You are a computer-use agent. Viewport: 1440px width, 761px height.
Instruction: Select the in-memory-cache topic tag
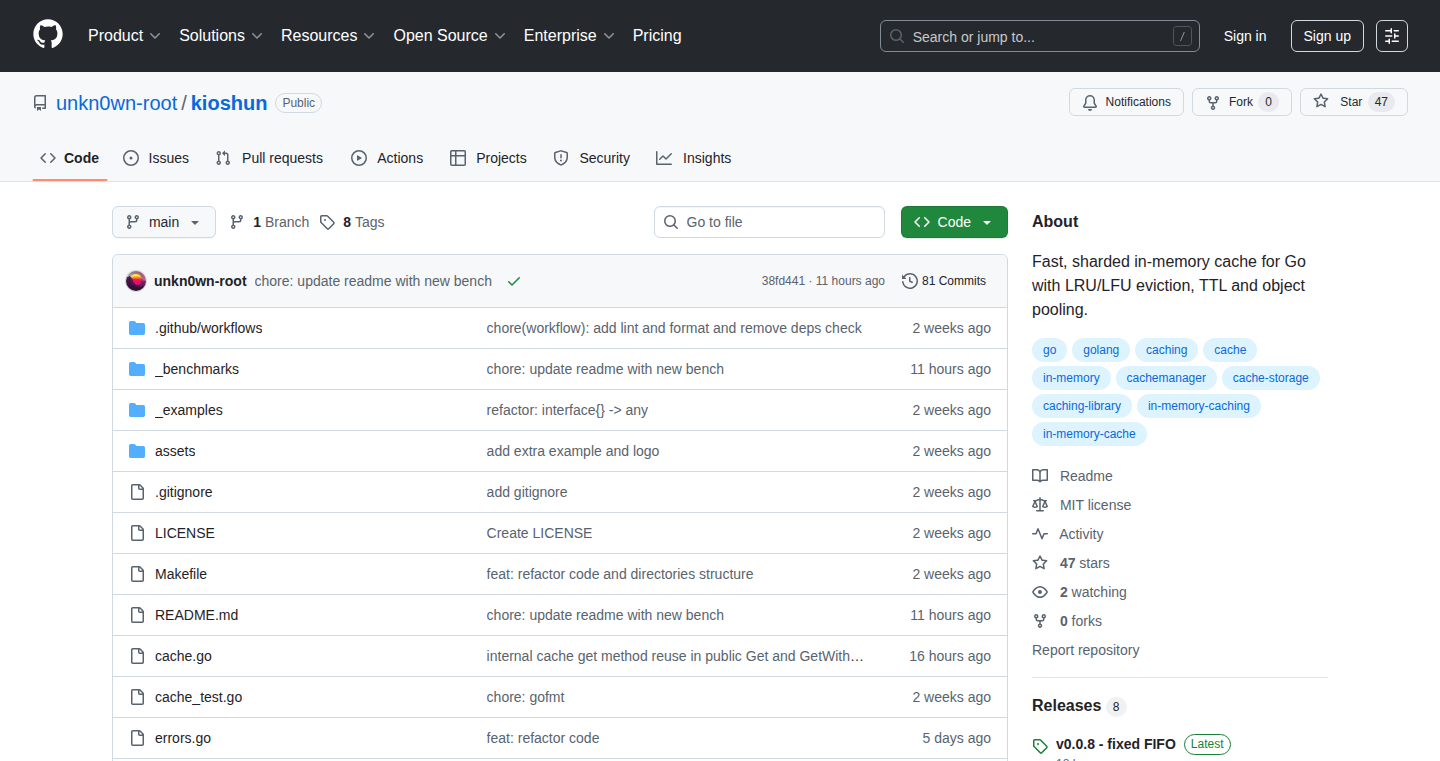(1089, 434)
